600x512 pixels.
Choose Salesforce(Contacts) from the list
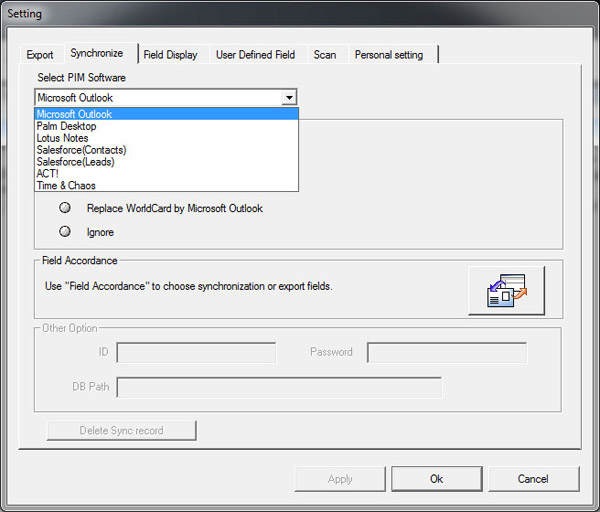tap(166, 150)
